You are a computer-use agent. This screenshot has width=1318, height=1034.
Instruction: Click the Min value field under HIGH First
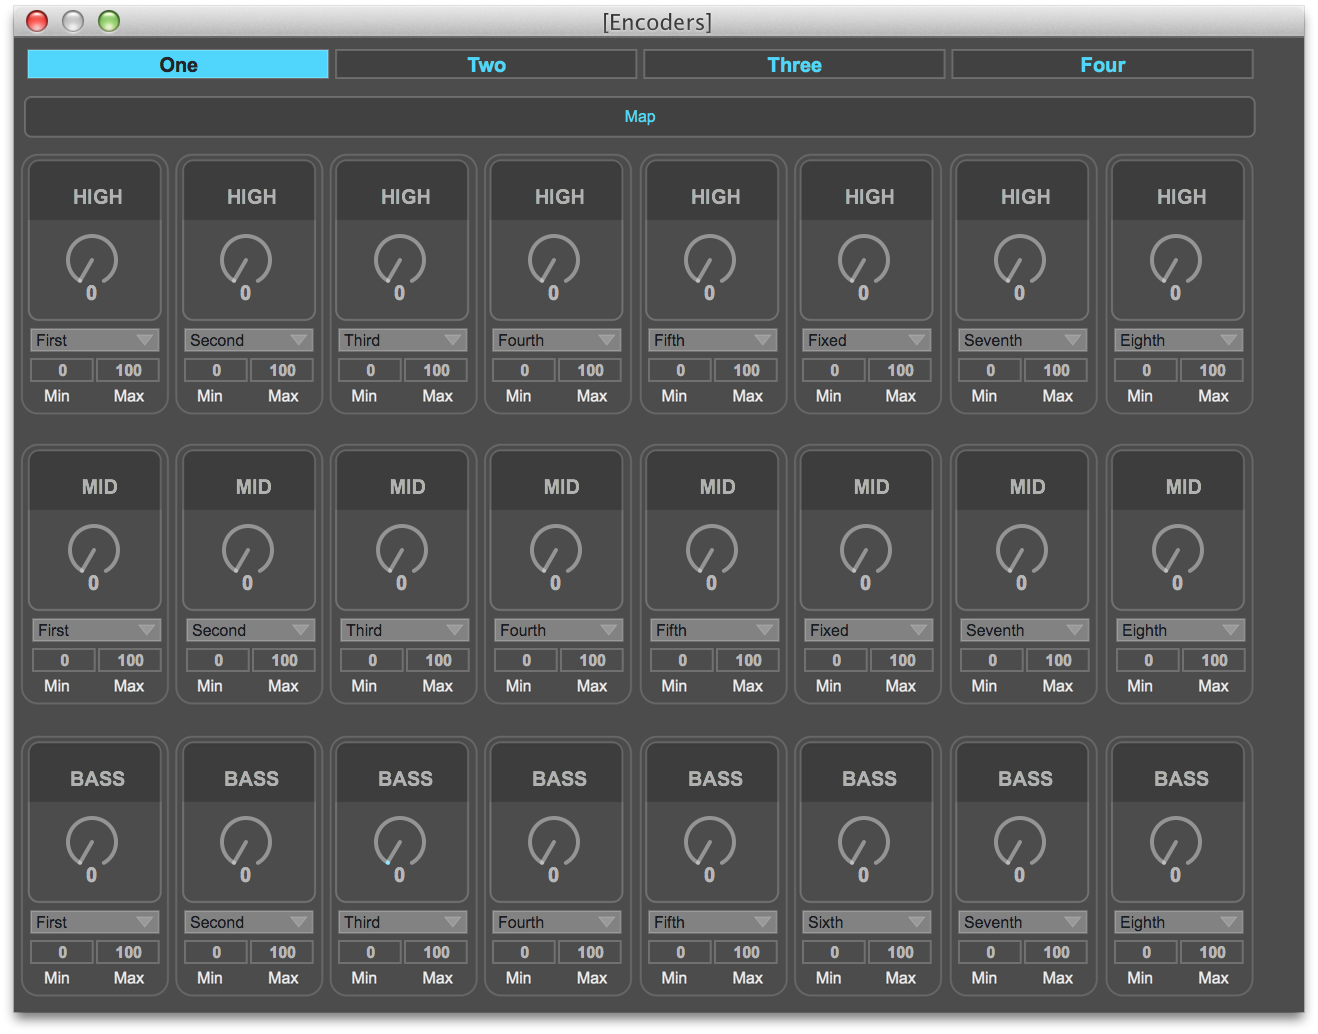[x=62, y=370]
